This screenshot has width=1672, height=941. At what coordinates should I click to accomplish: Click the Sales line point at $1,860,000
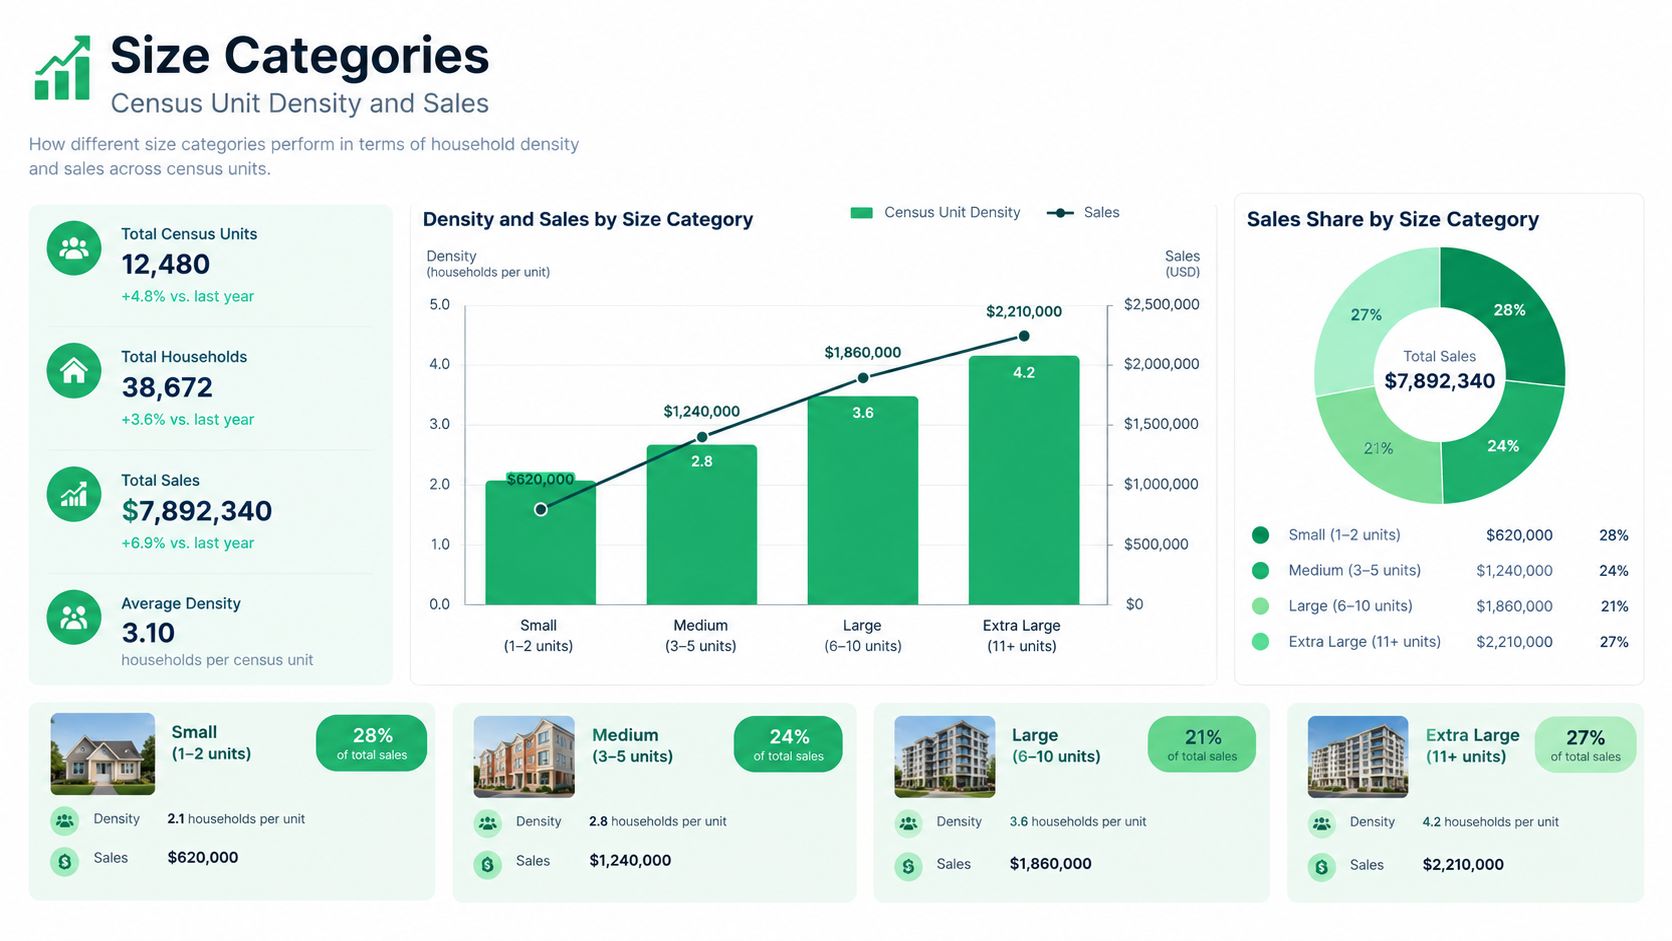click(x=863, y=378)
